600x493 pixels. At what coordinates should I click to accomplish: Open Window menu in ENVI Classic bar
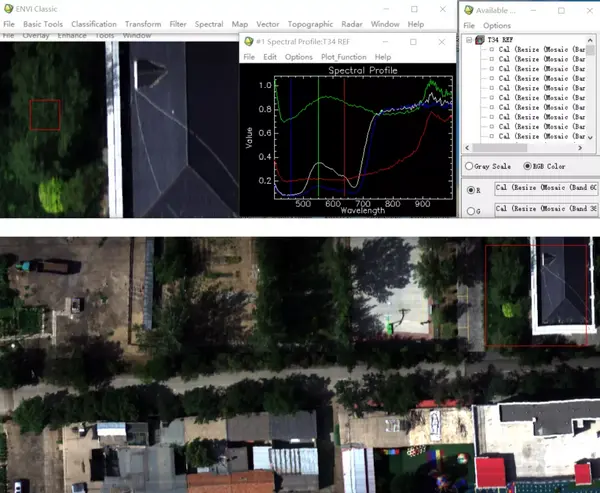tap(385, 24)
